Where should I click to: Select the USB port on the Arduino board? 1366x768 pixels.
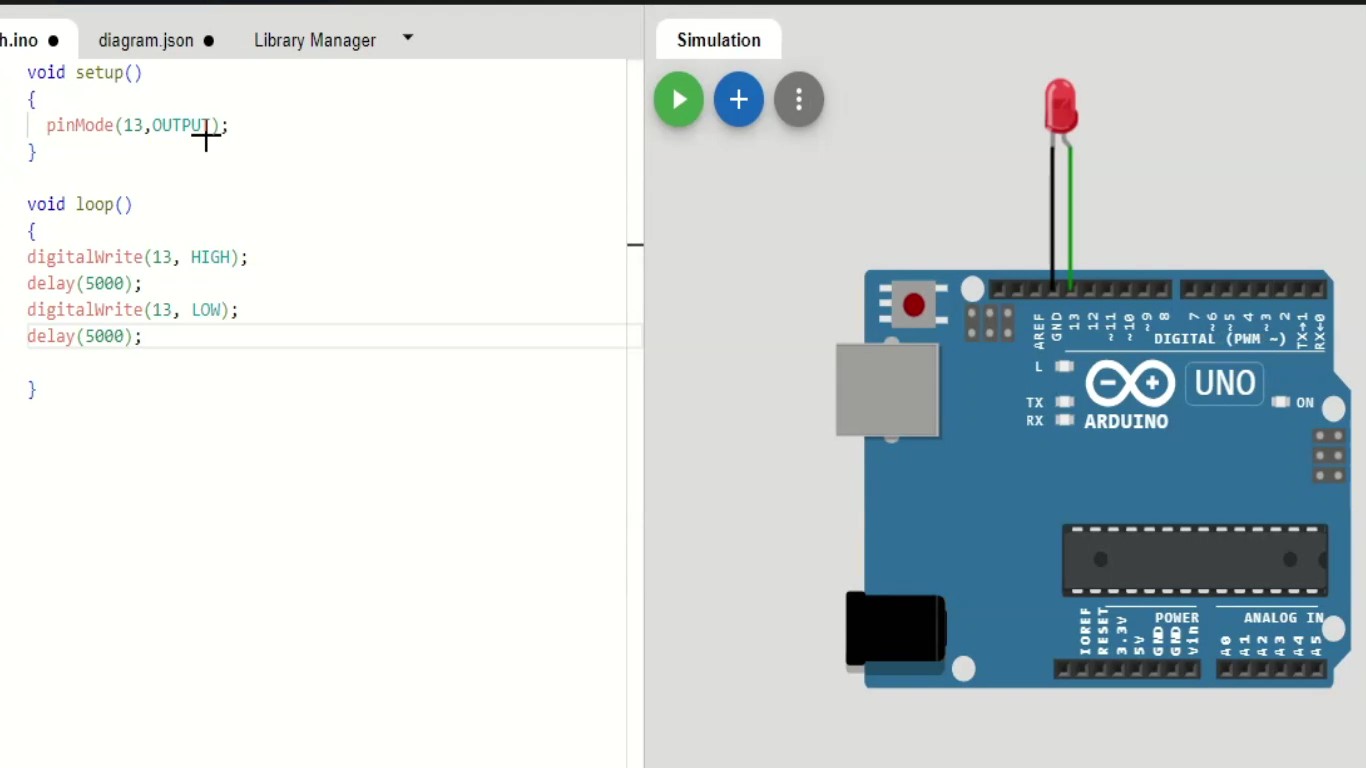888,390
